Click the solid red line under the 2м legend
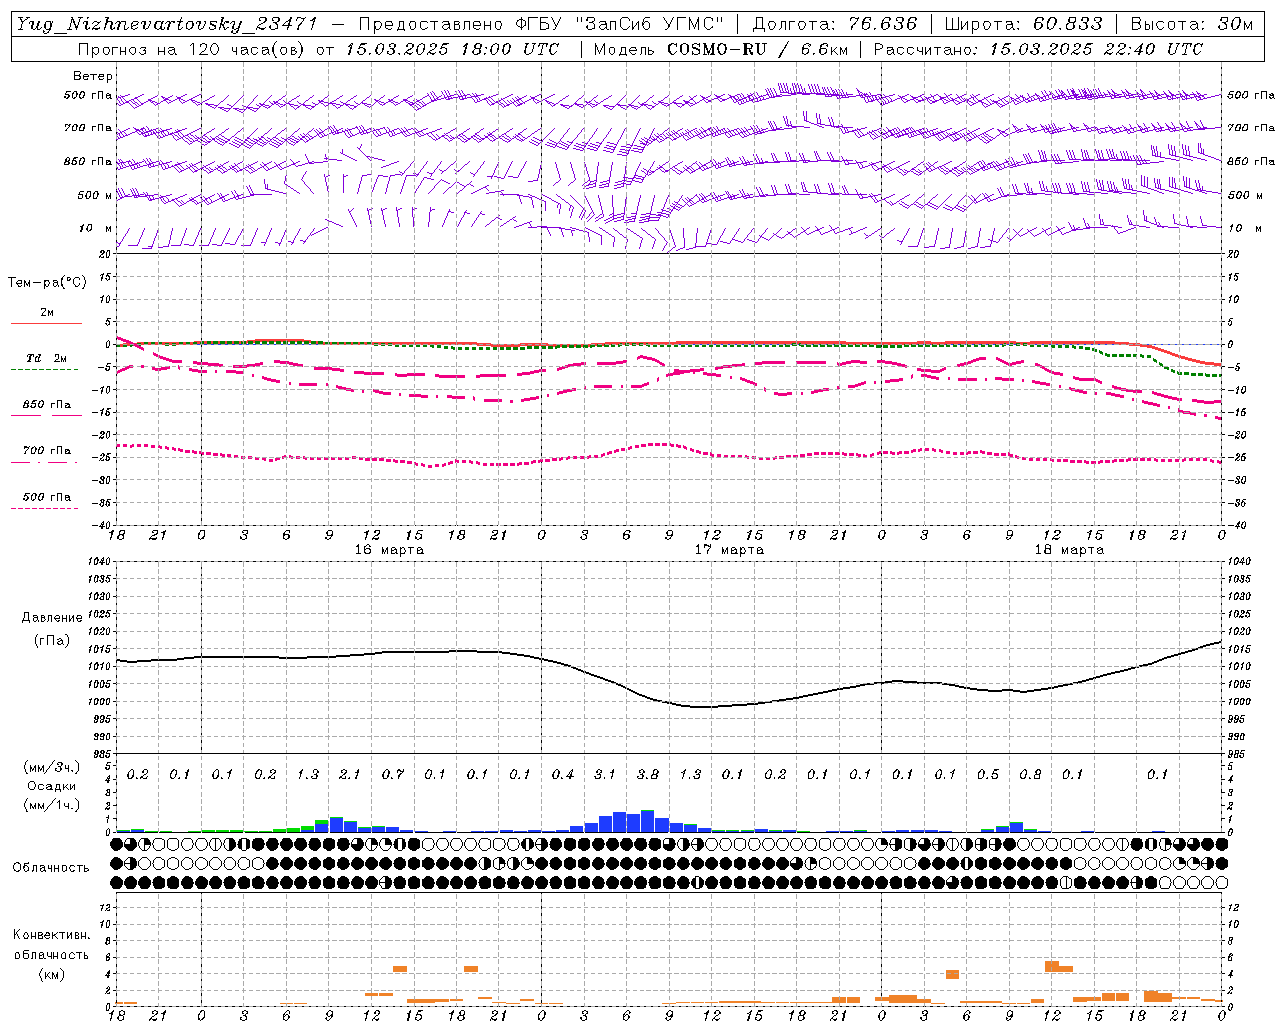The height and width of the screenshot is (1024, 1280). point(46,323)
